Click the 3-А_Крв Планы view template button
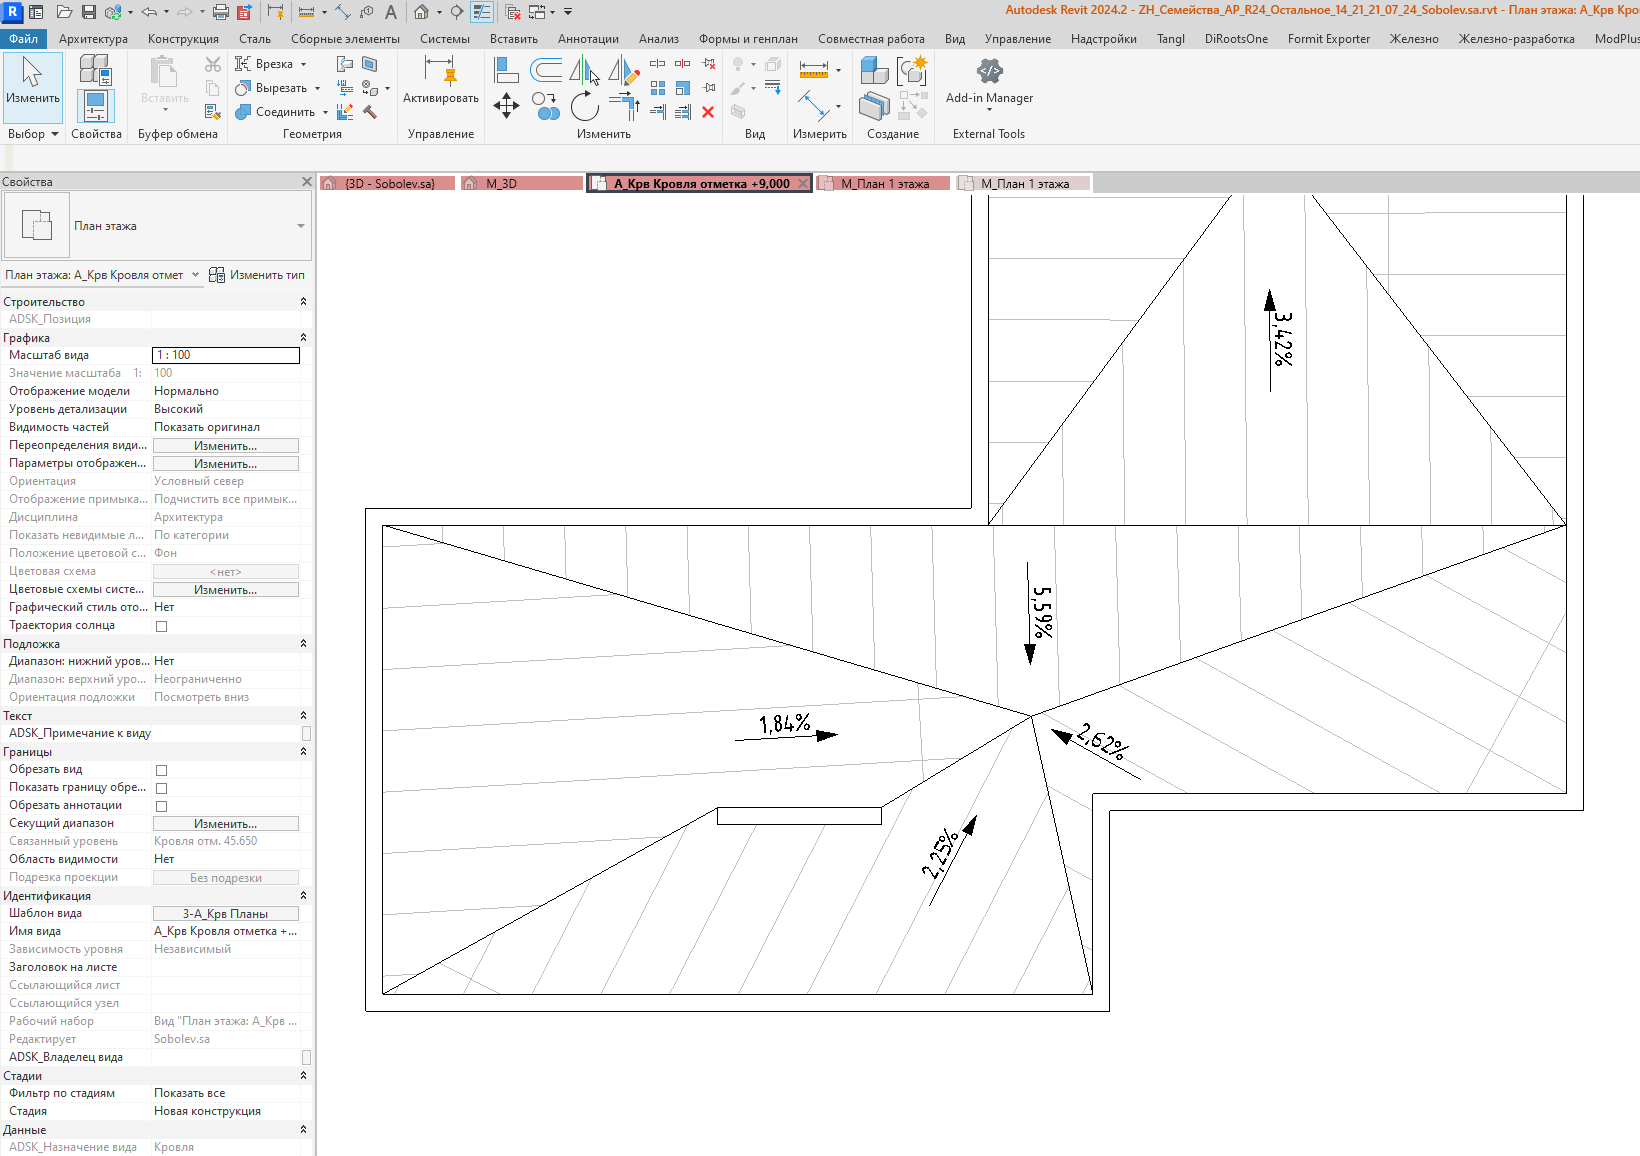Viewport: 1640px width, 1156px height. [x=225, y=914]
